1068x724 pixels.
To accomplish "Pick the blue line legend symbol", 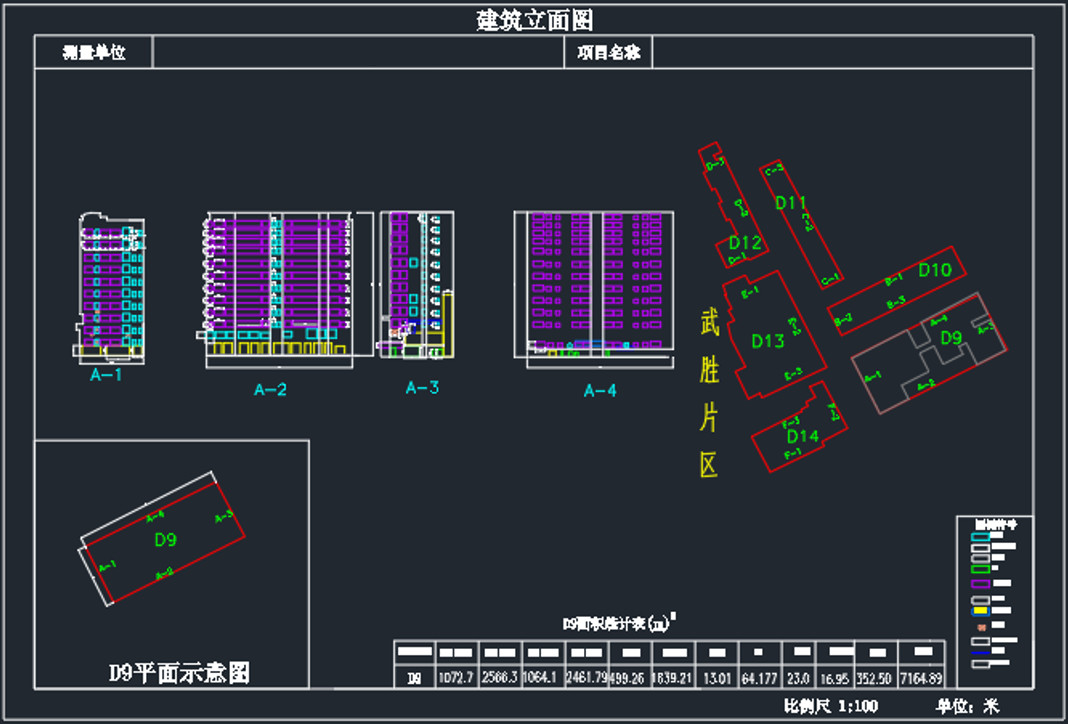I will [980, 652].
